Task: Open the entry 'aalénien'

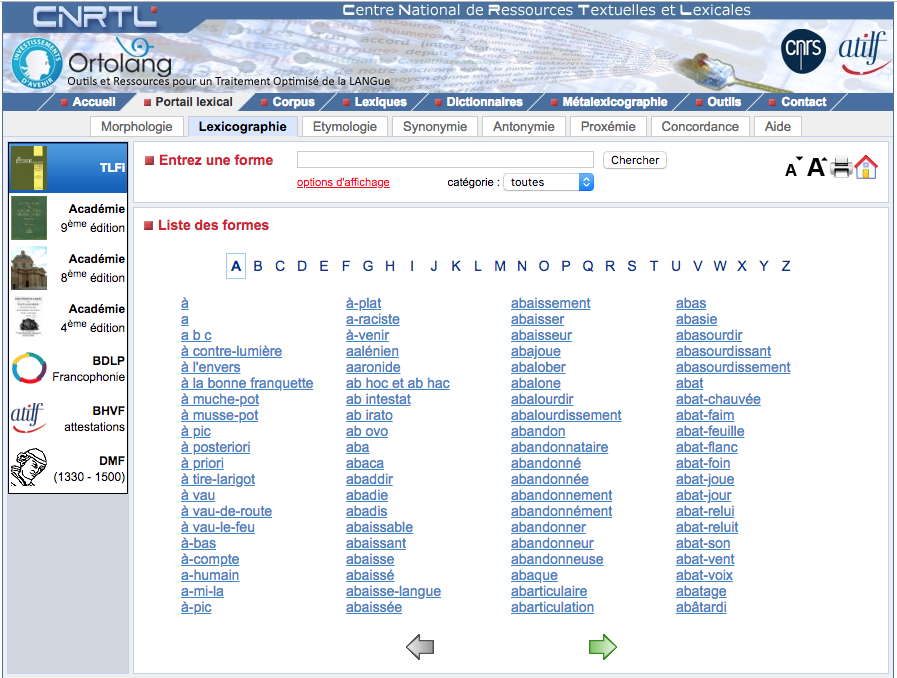Action: pyautogui.click(x=372, y=351)
